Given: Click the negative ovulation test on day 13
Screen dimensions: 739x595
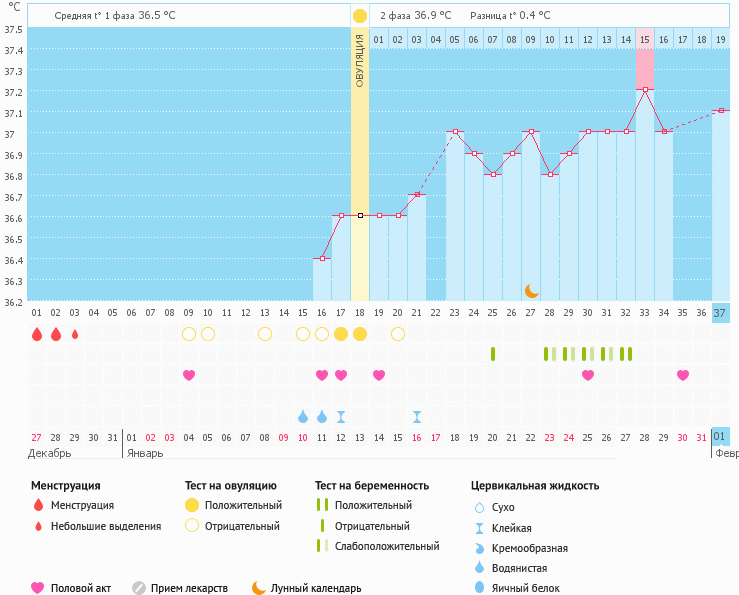Looking at the screenshot, I should pos(265,334).
